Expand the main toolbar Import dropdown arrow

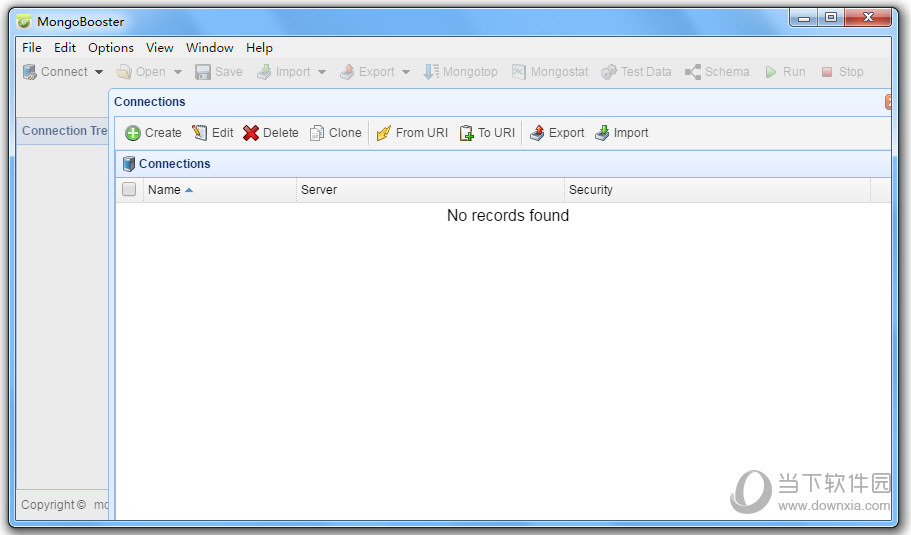click(321, 72)
